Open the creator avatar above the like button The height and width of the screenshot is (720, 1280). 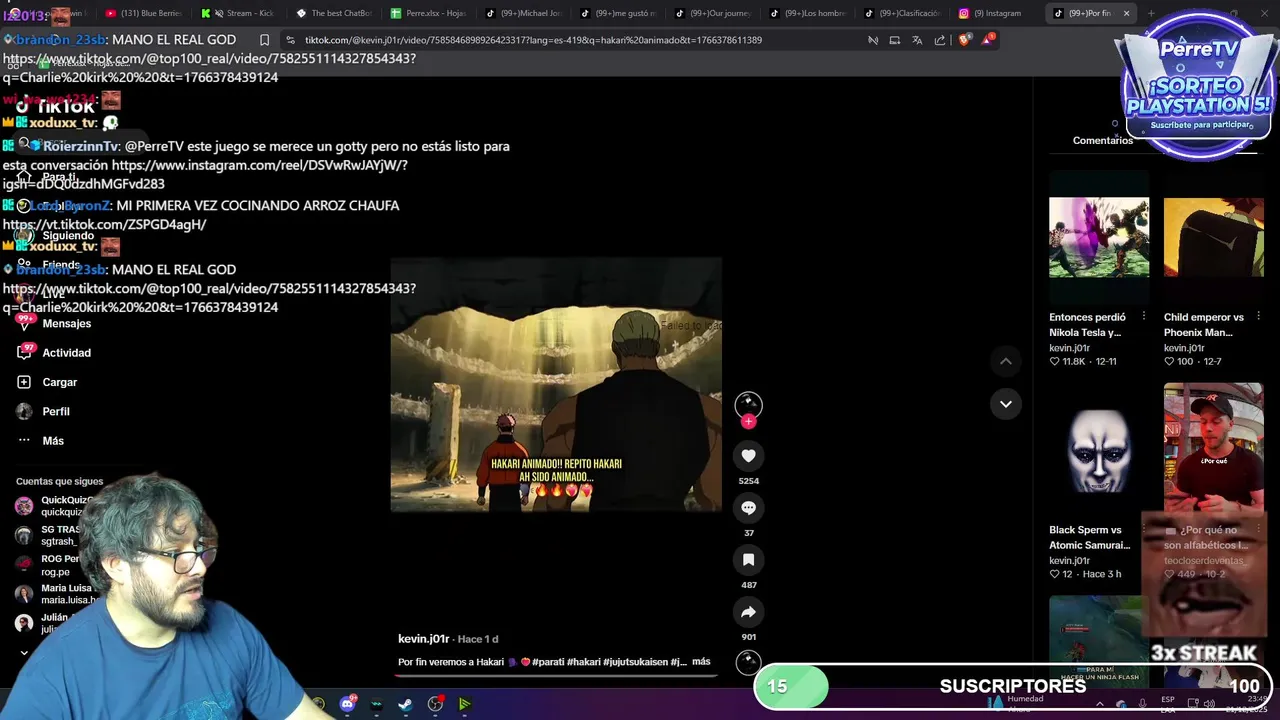pyautogui.click(x=748, y=404)
